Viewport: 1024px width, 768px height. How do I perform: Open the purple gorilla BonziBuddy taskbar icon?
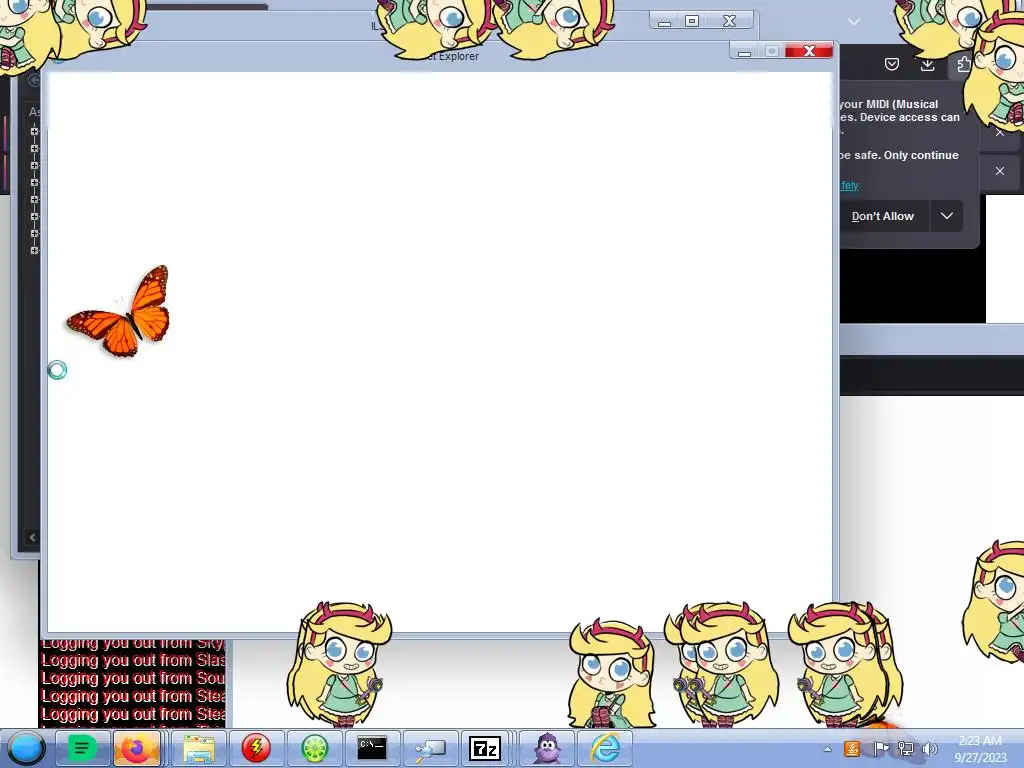[x=547, y=748]
